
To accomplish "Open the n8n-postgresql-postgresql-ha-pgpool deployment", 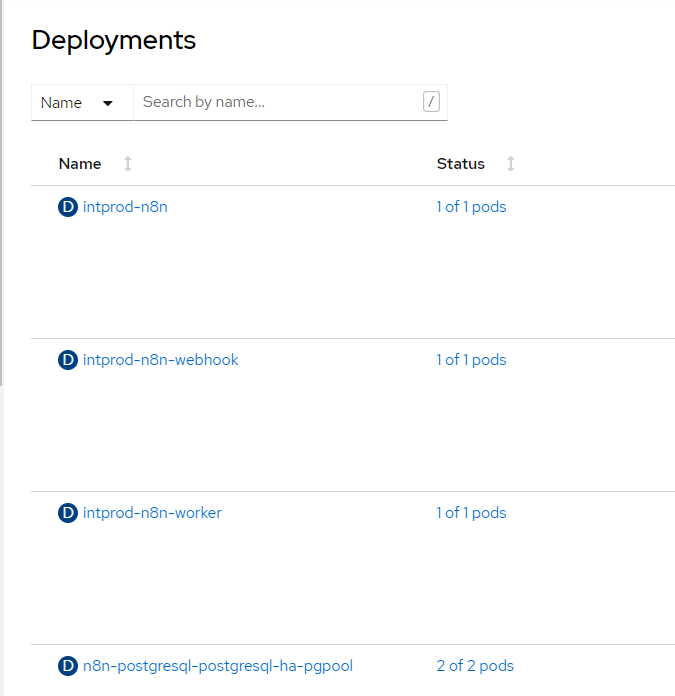I will pos(217,666).
